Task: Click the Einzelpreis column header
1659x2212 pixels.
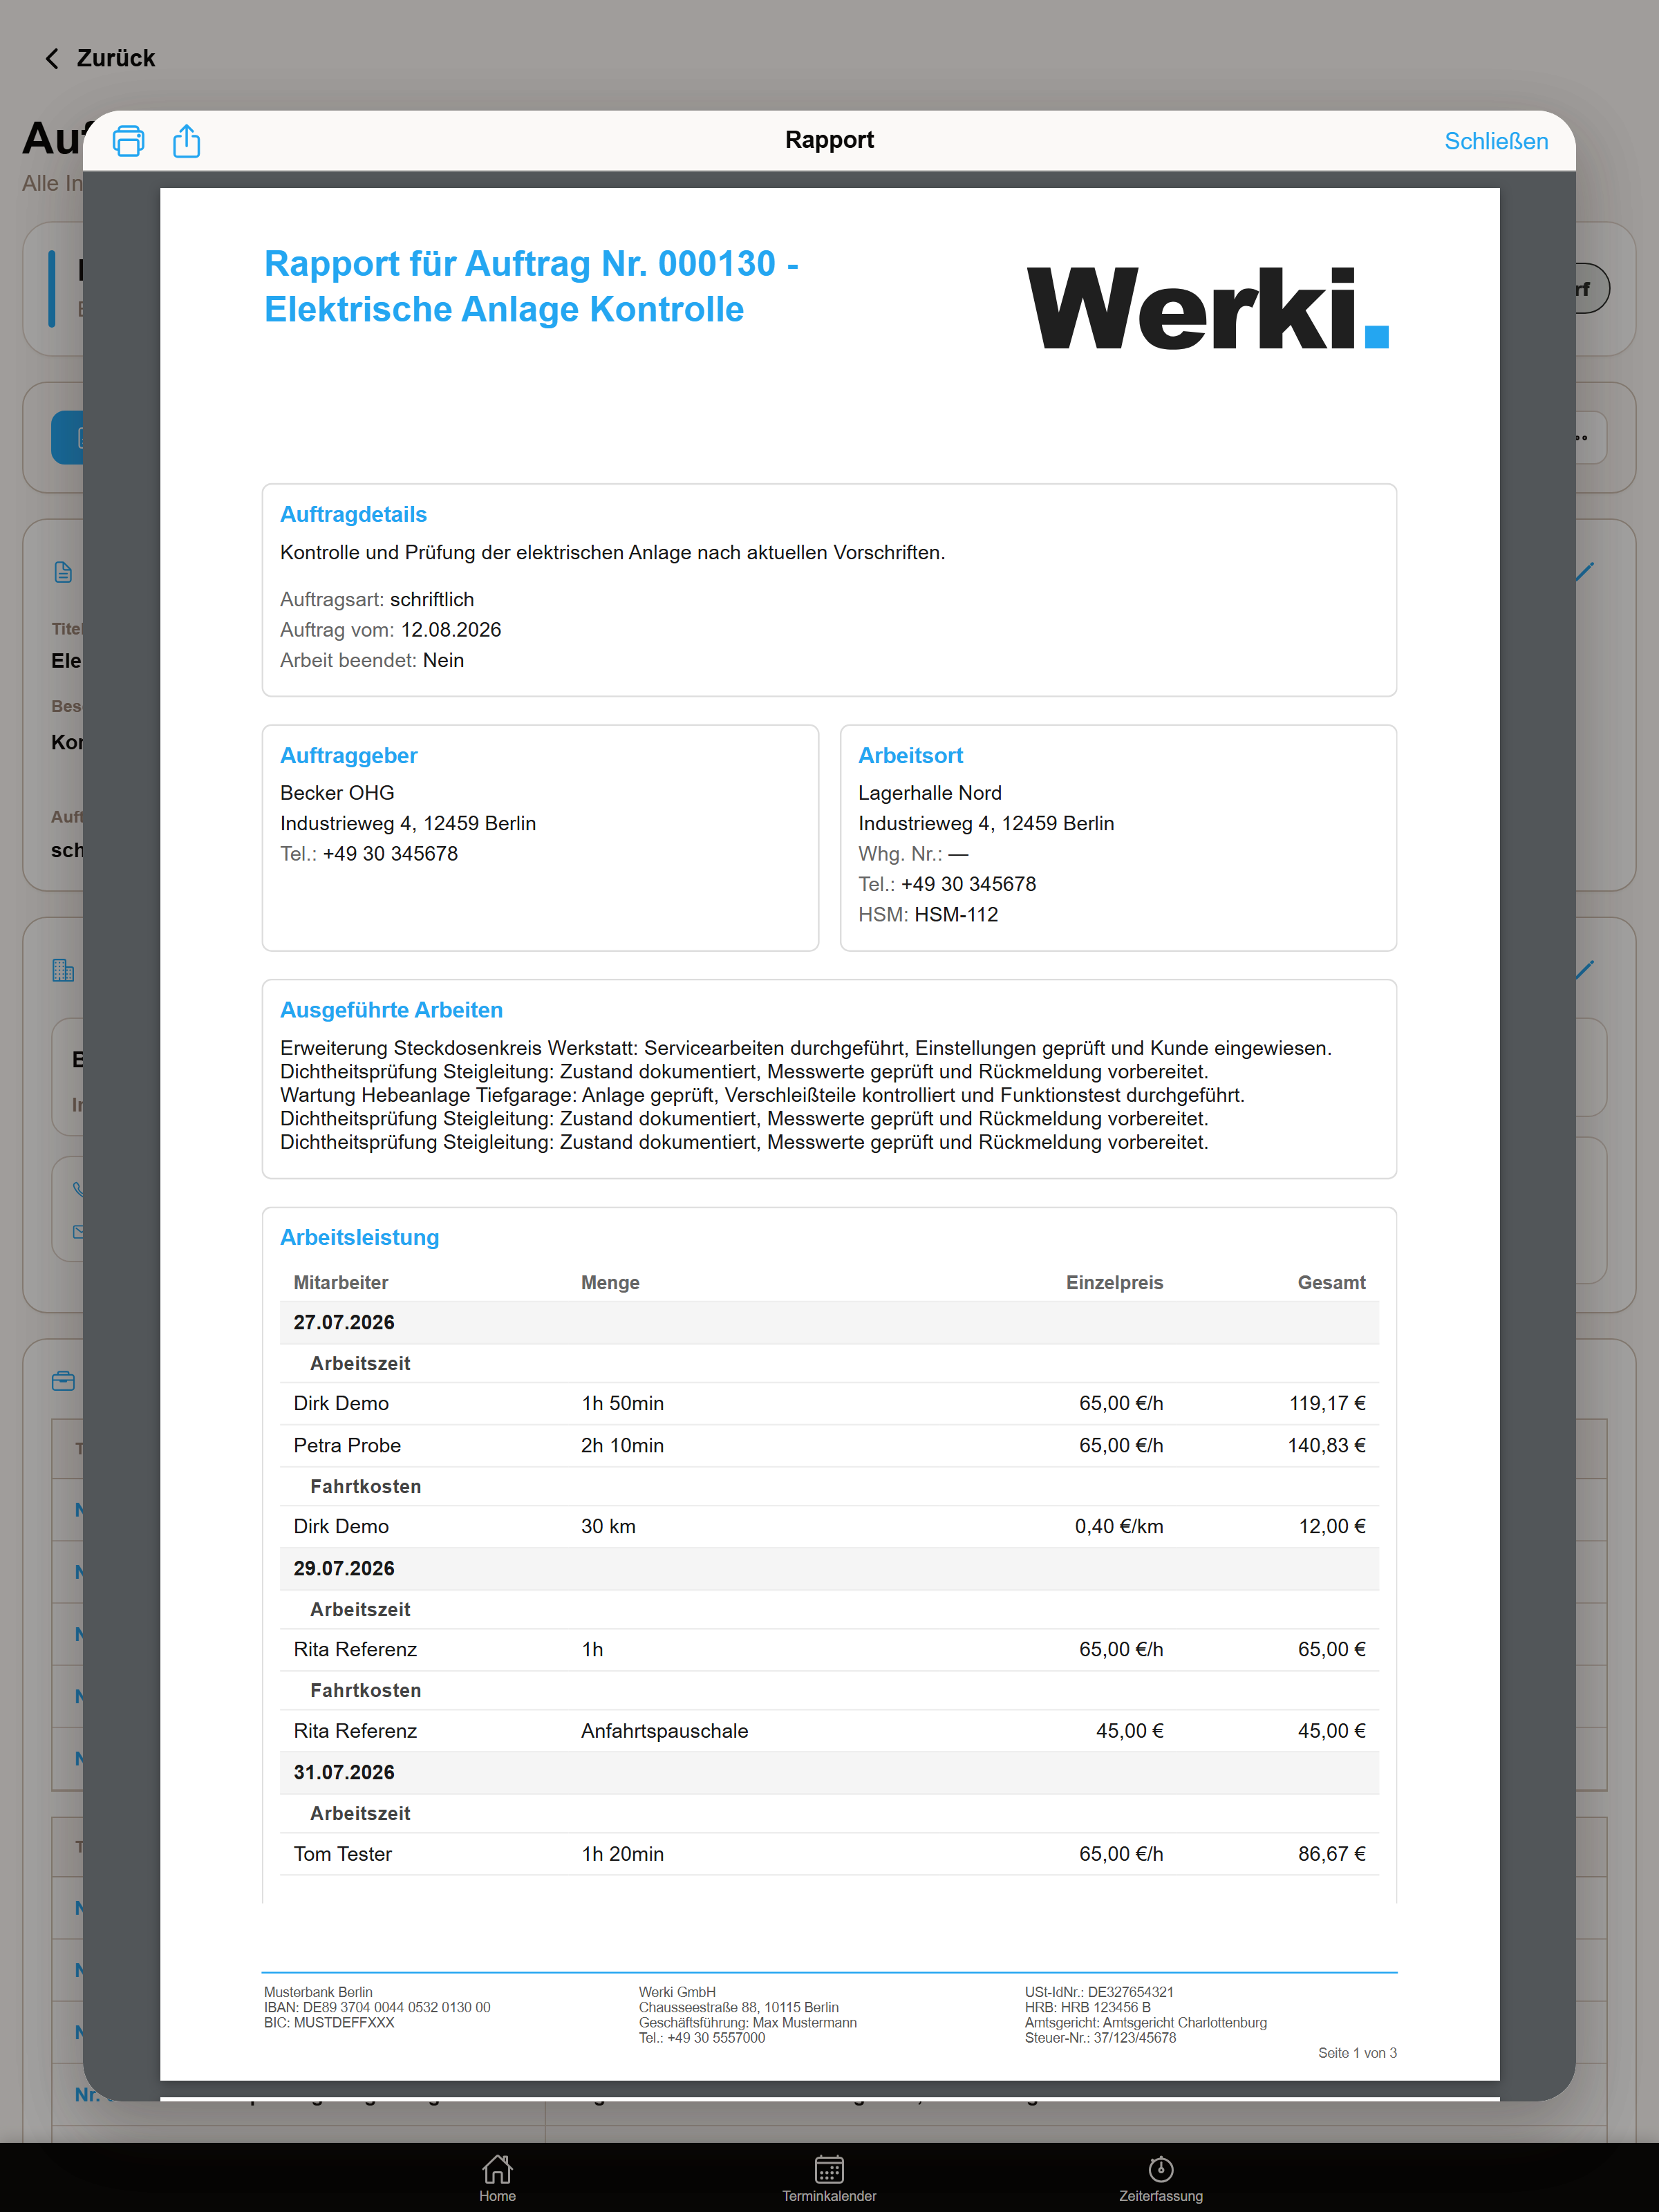Action: point(1114,1282)
